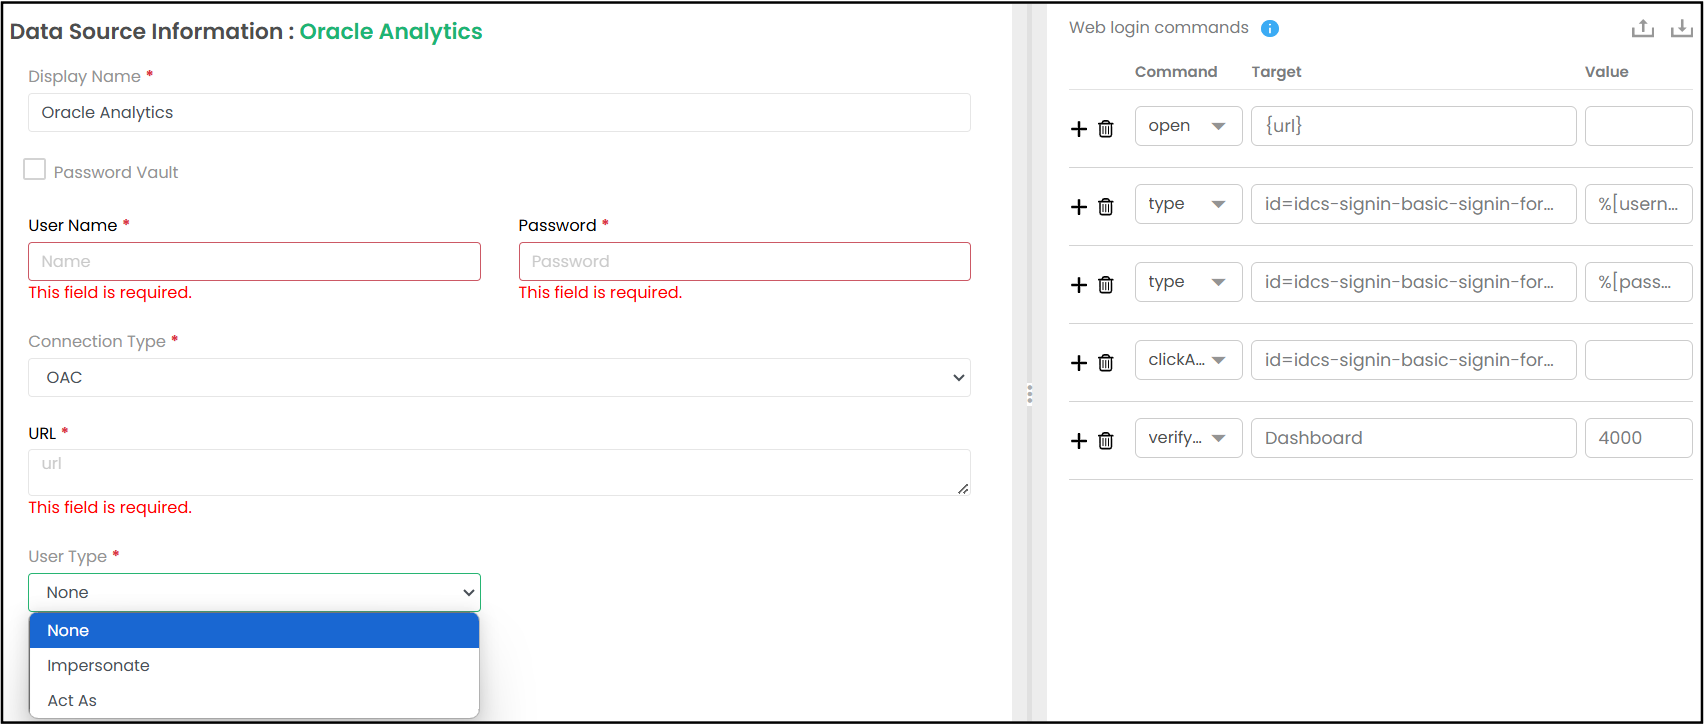
Task: Click the Dashboard target field
Action: 1414,438
